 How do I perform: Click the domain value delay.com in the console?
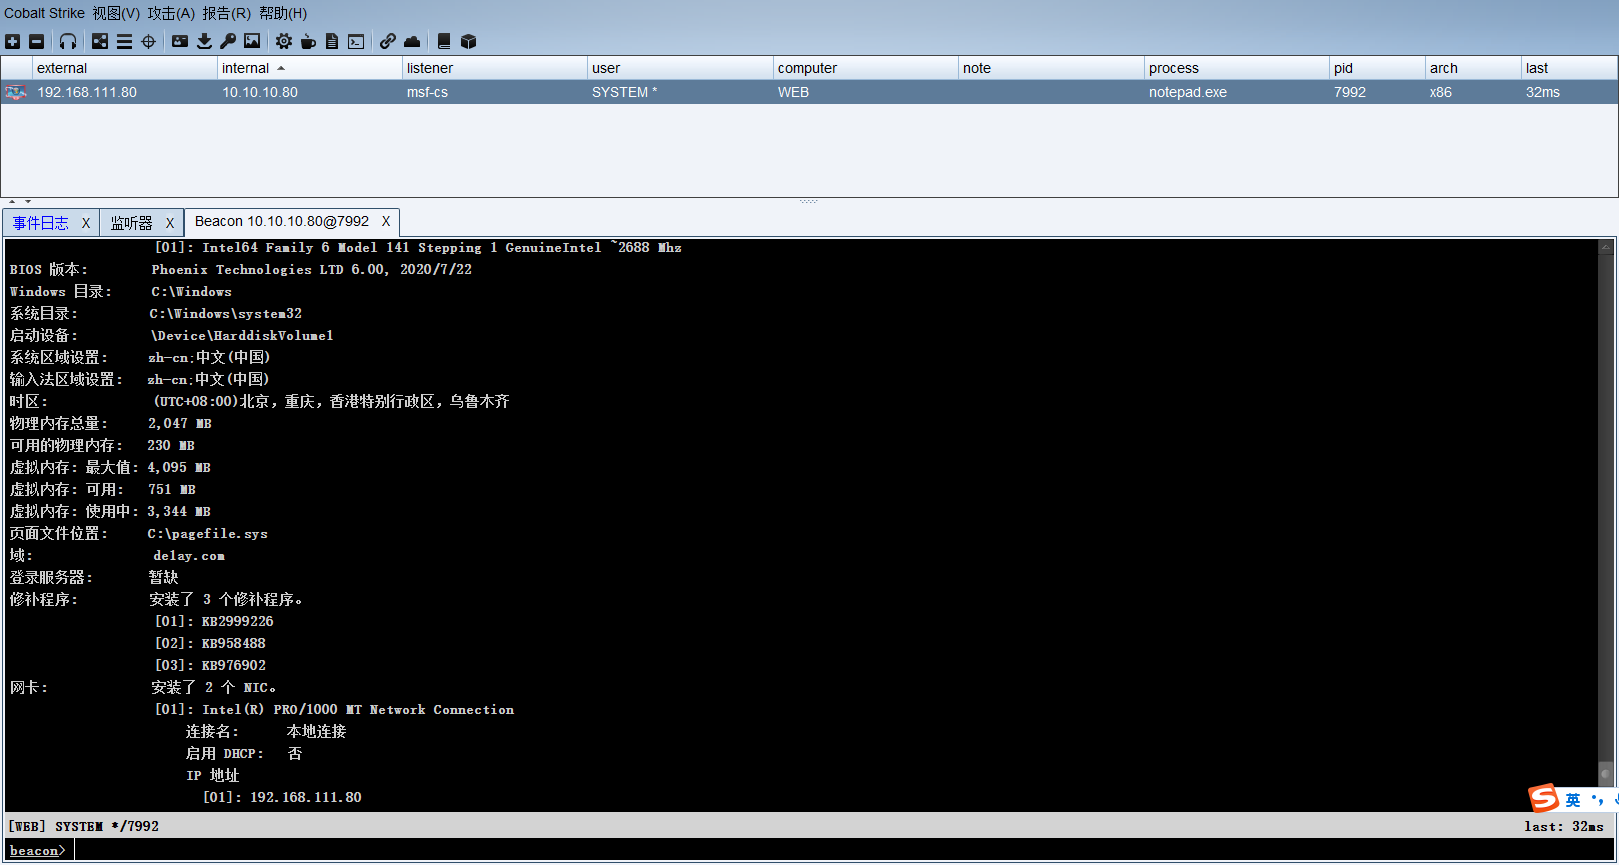click(189, 556)
